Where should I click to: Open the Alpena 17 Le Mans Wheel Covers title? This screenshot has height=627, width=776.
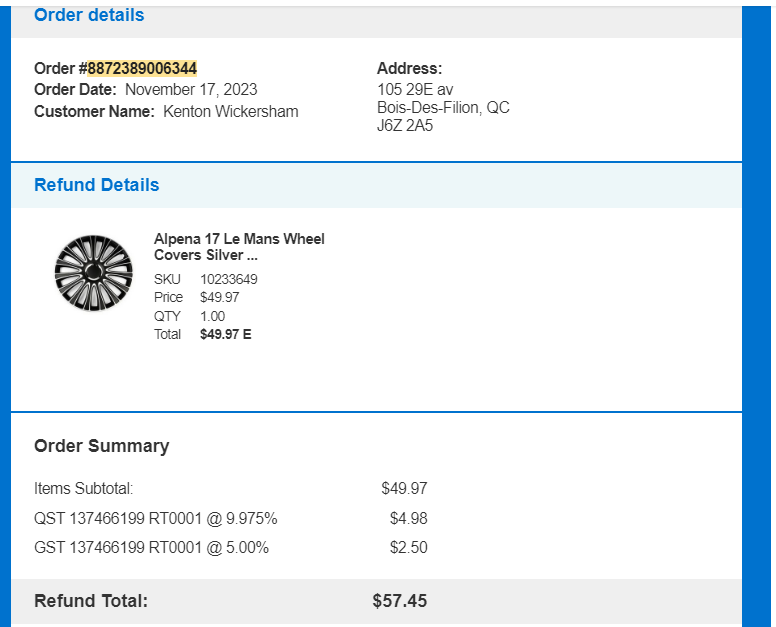tap(239, 246)
